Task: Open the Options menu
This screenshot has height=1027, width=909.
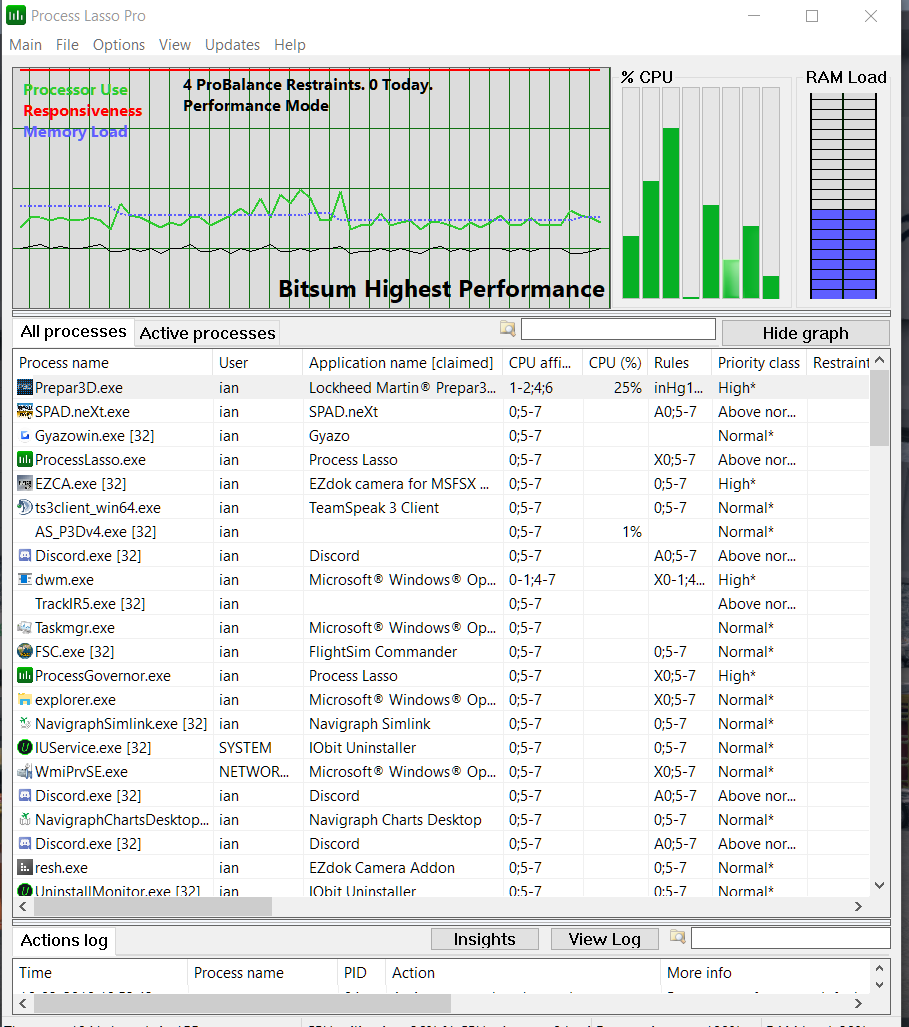Action: click(x=119, y=45)
